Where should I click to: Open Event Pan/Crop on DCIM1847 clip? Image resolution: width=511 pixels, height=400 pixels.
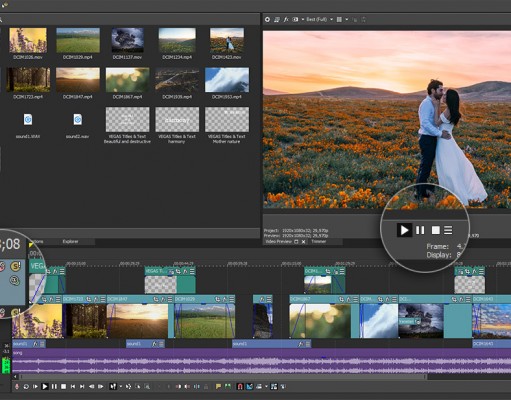click(156, 299)
